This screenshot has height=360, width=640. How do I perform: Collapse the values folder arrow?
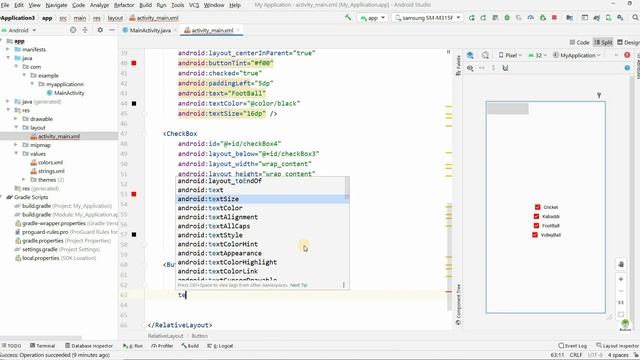click(16, 153)
